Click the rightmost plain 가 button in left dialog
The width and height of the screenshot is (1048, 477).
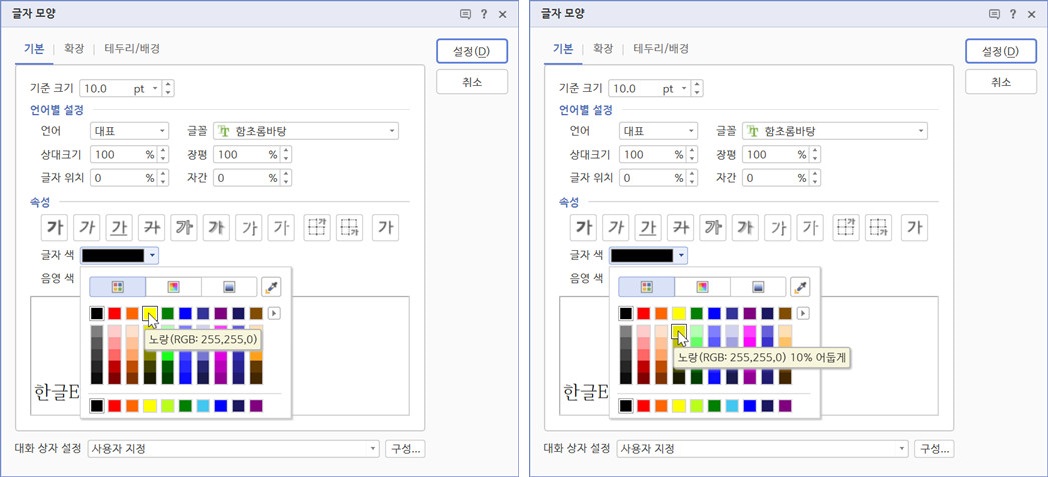(385, 228)
